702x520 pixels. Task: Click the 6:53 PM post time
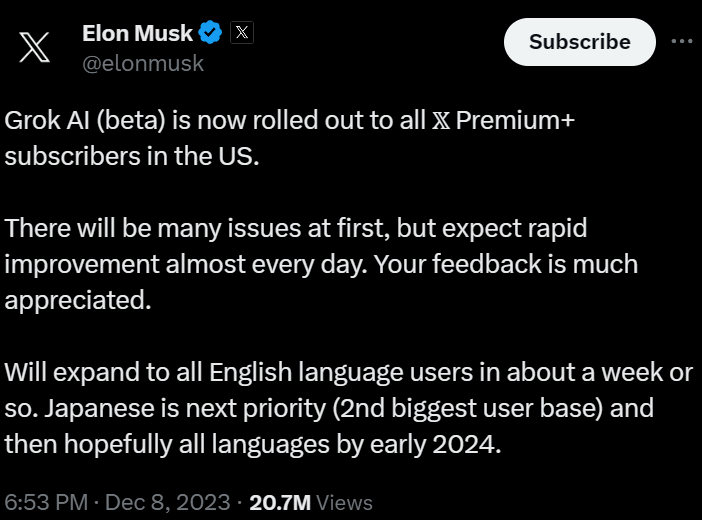coord(45,502)
